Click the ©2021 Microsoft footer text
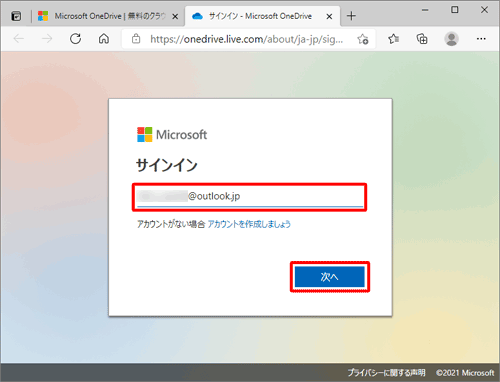The width and height of the screenshot is (500, 382). coord(465,373)
